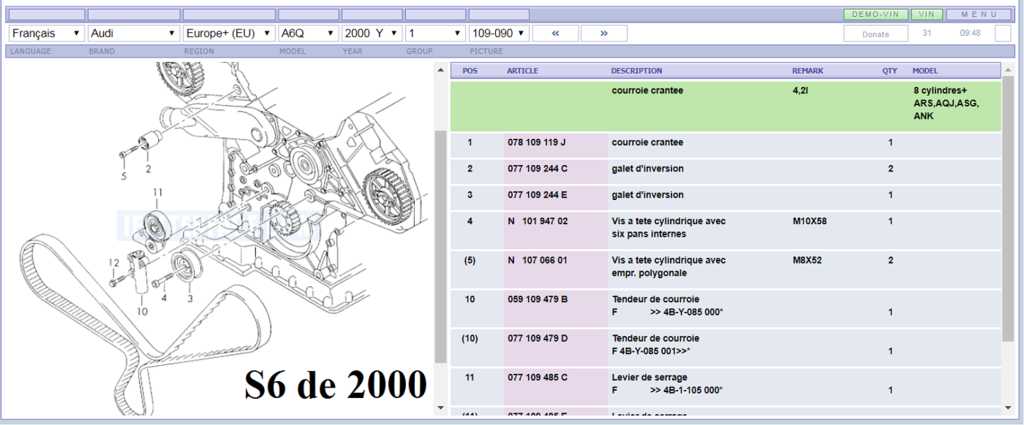The width and height of the screenshot is (1024, 425).
Task: Select the DEMO-VIN tab
Action: (x=876, y=15)
